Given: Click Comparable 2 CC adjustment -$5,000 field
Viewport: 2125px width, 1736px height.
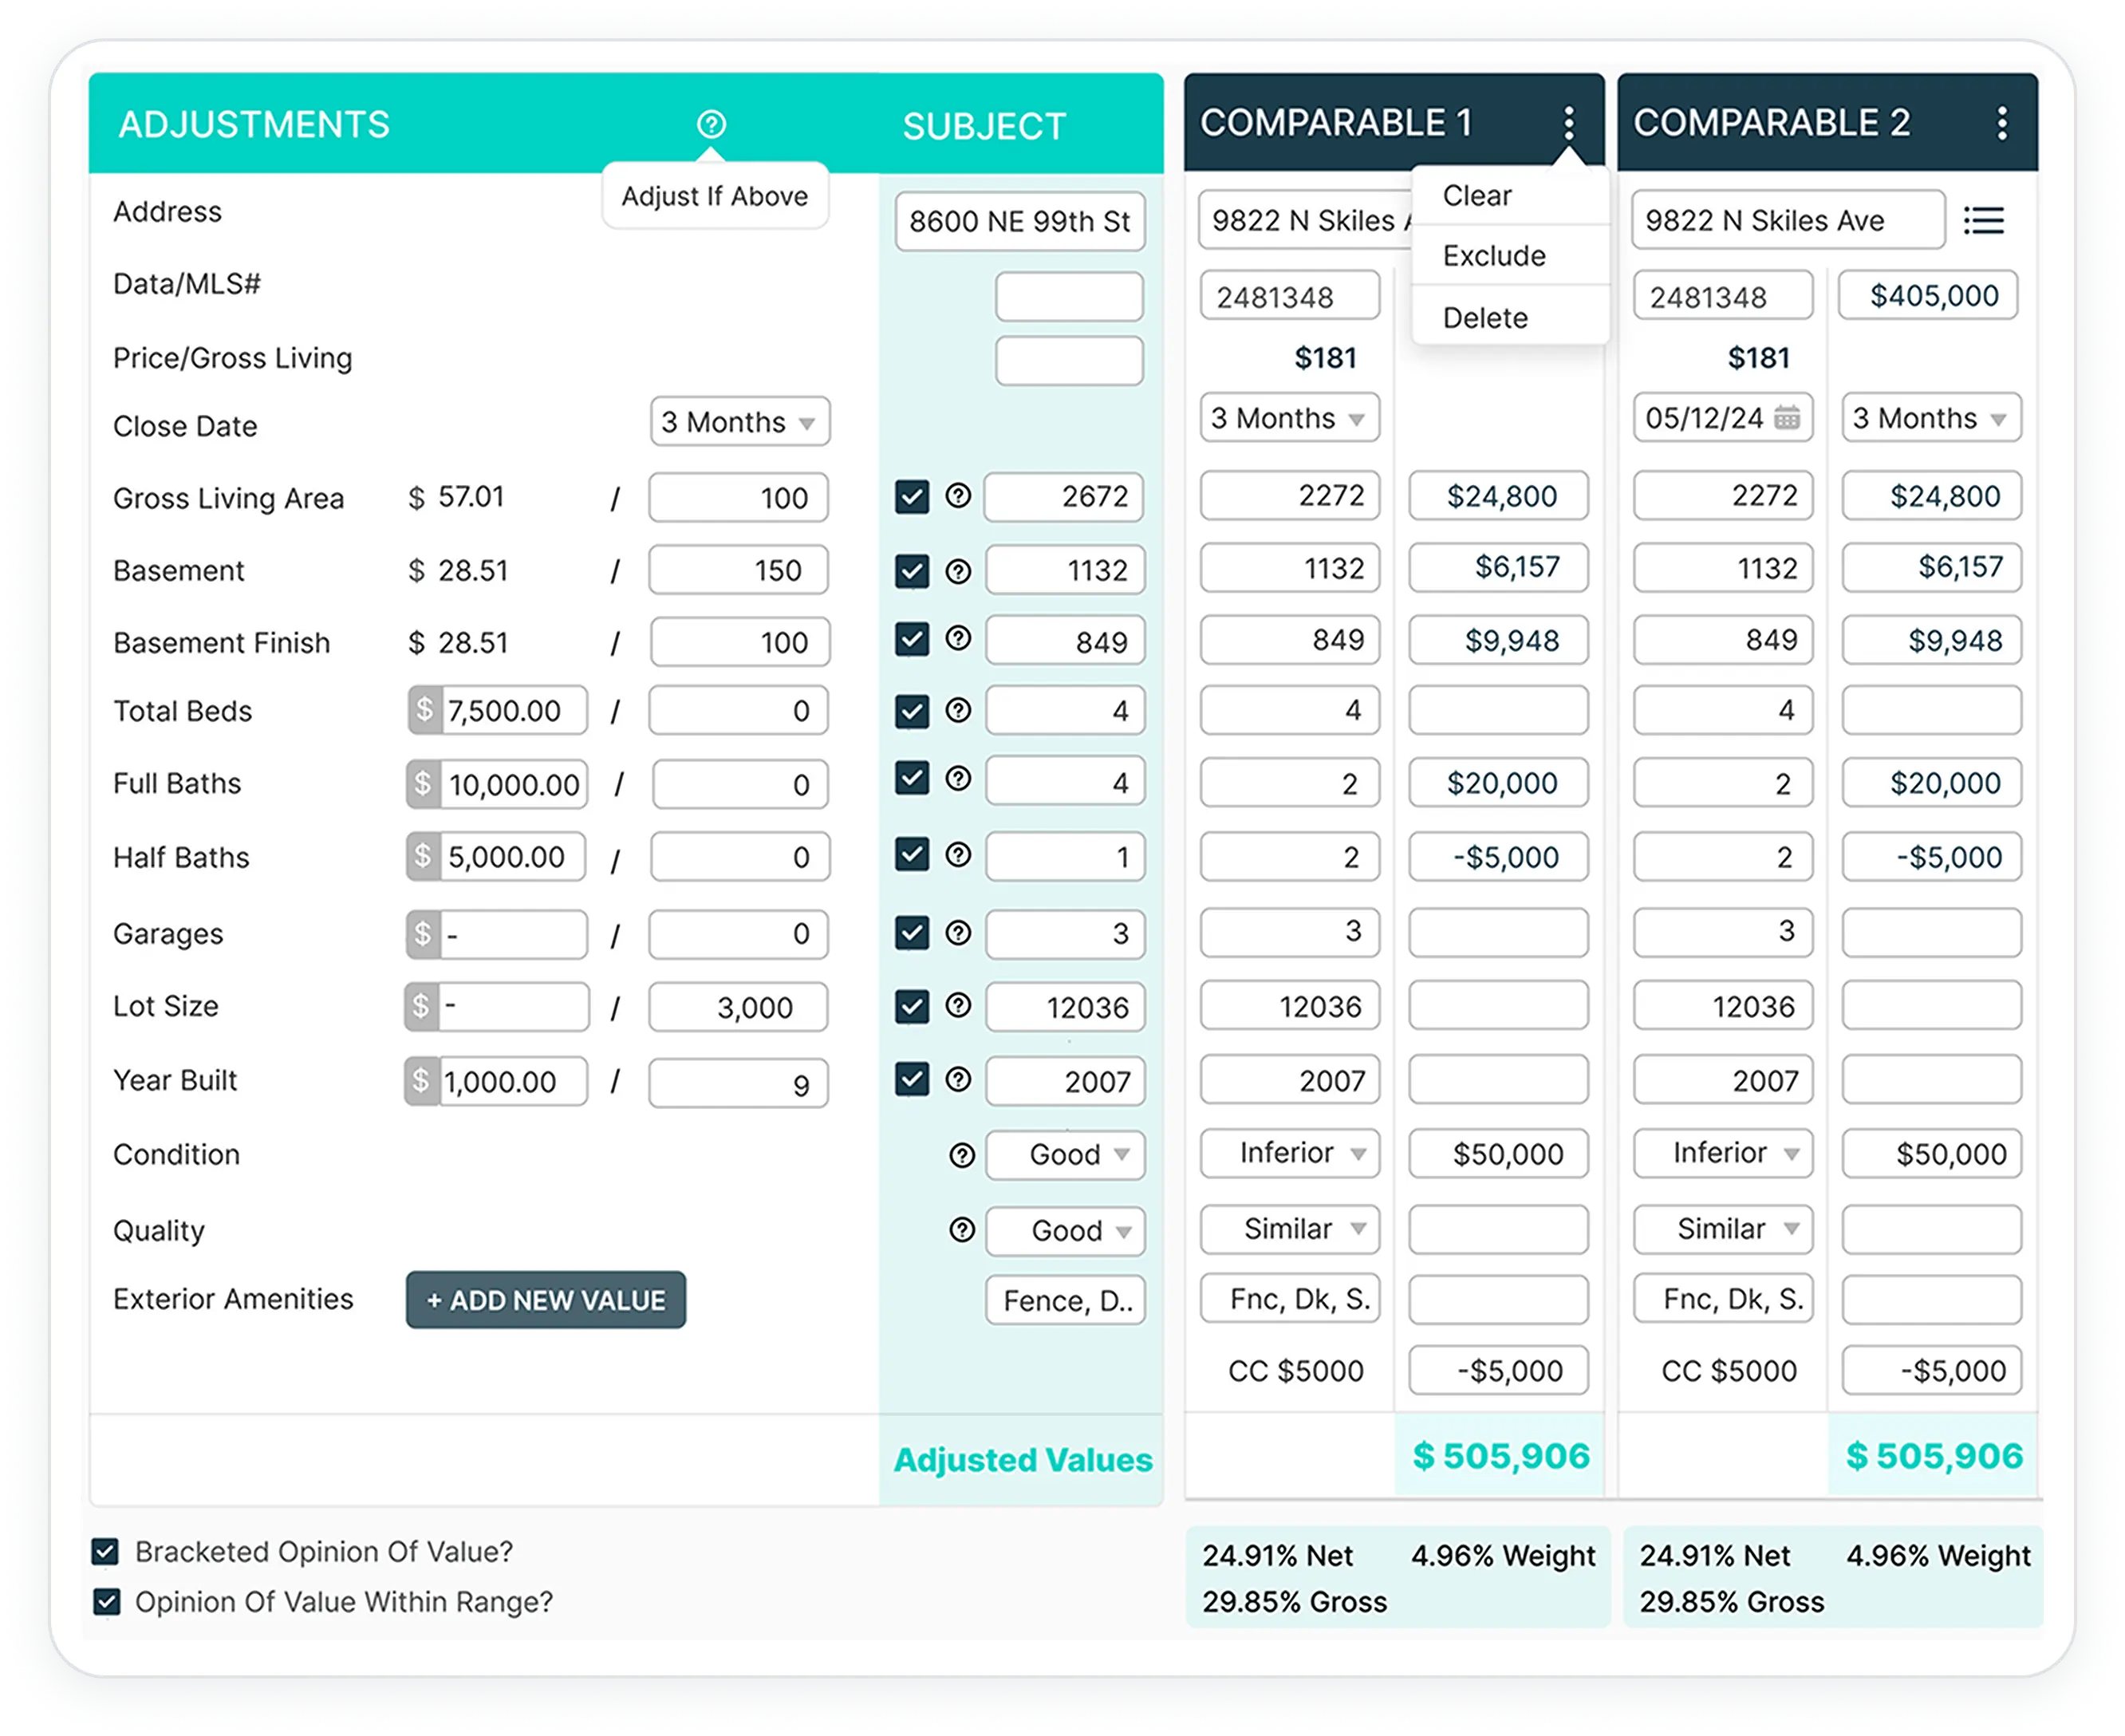Looking at the screenshot, I should [1931, 1370].
